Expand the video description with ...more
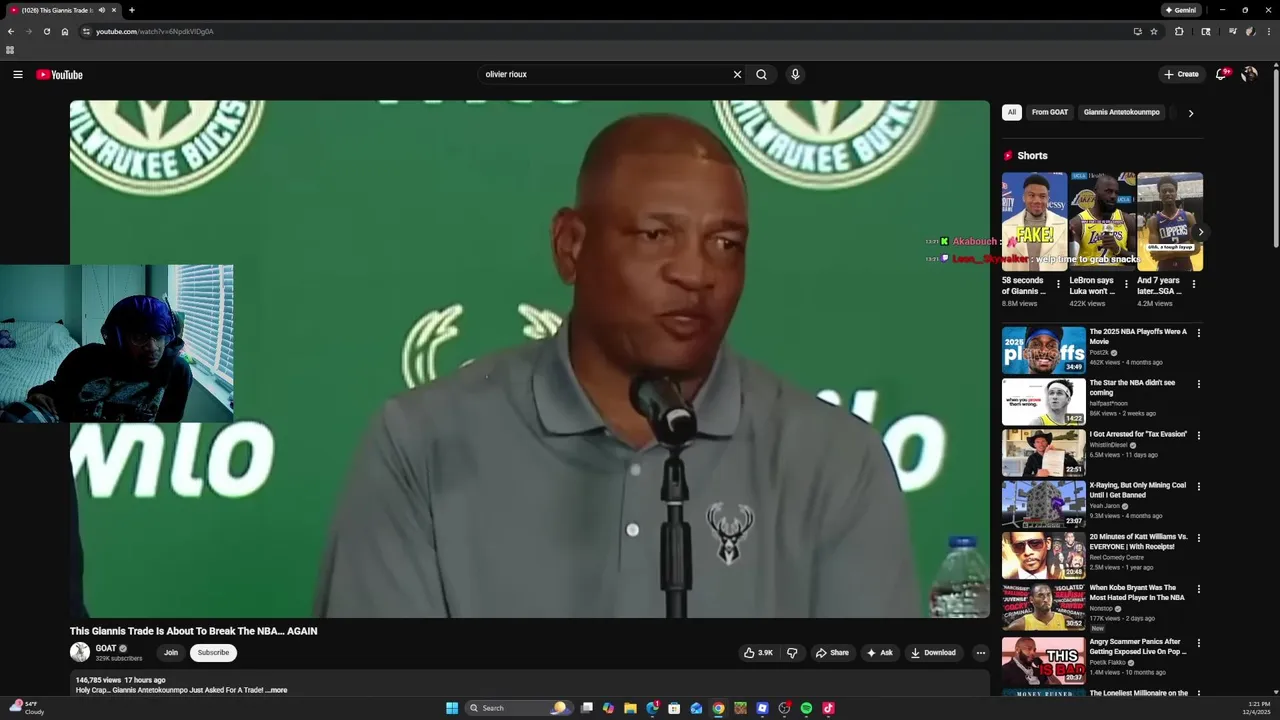The height and width of the screenshot is (720, 1280). tap(277, 690)
